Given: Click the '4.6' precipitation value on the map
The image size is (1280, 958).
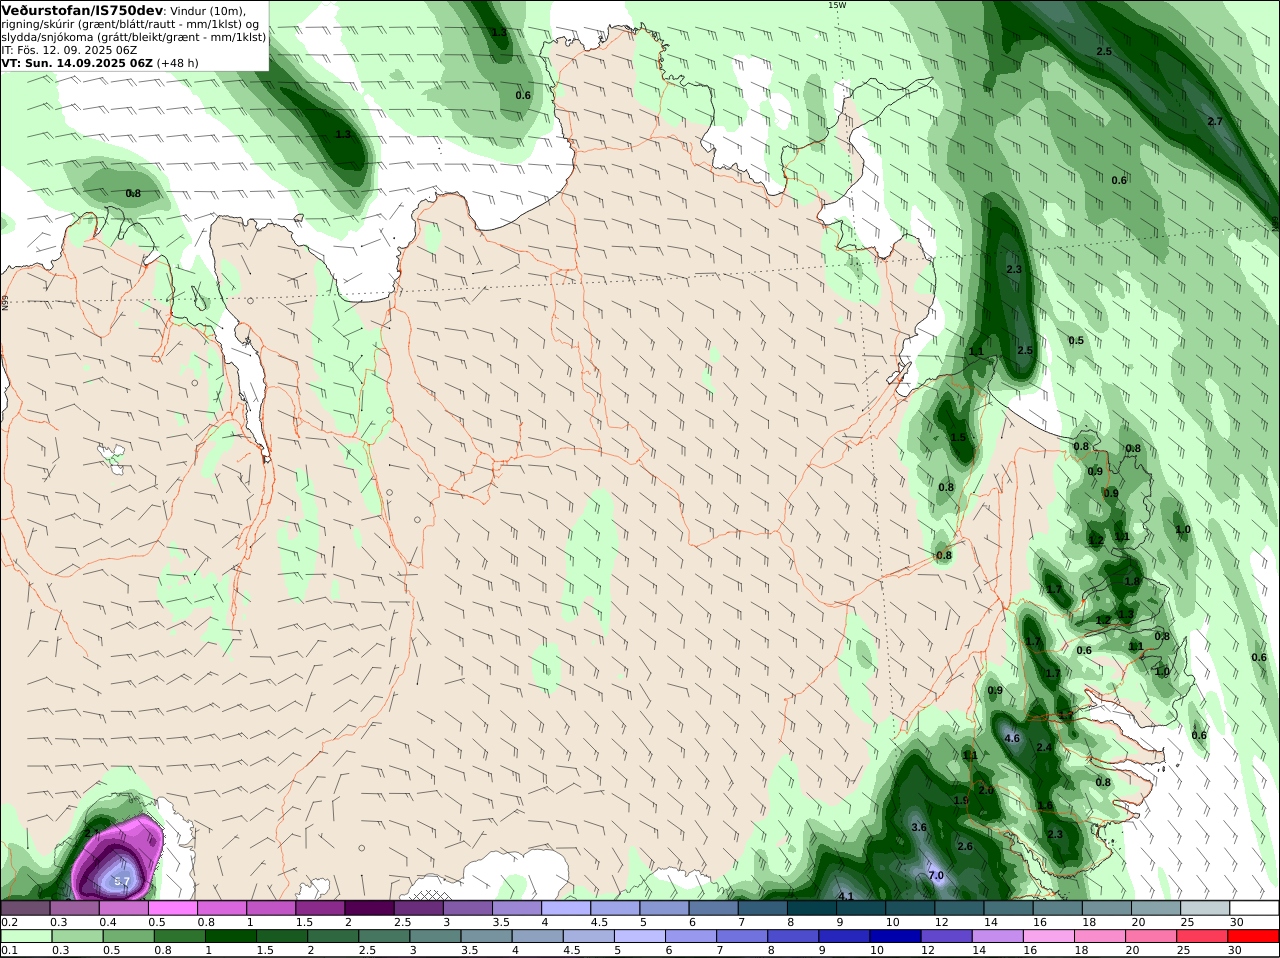Looking at the screenshot, I should pos(1011,739).
